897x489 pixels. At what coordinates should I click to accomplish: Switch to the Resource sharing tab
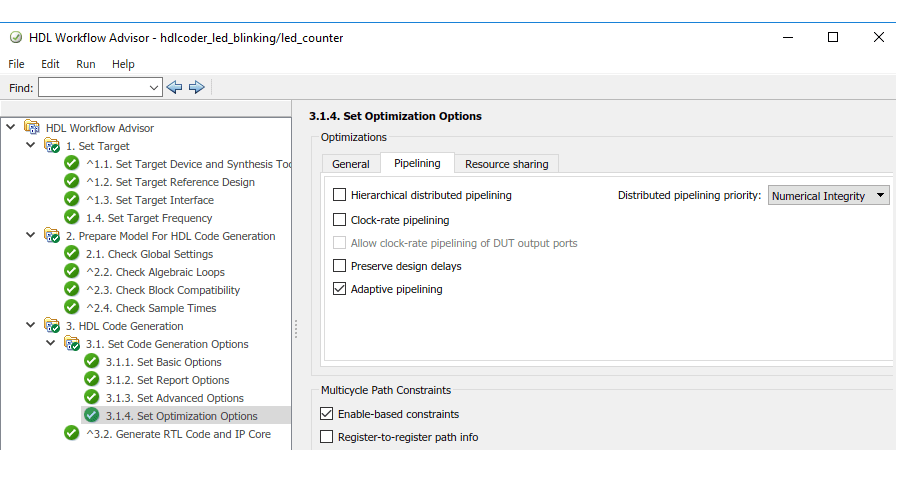pyautogui.click(x=506, y=164)
